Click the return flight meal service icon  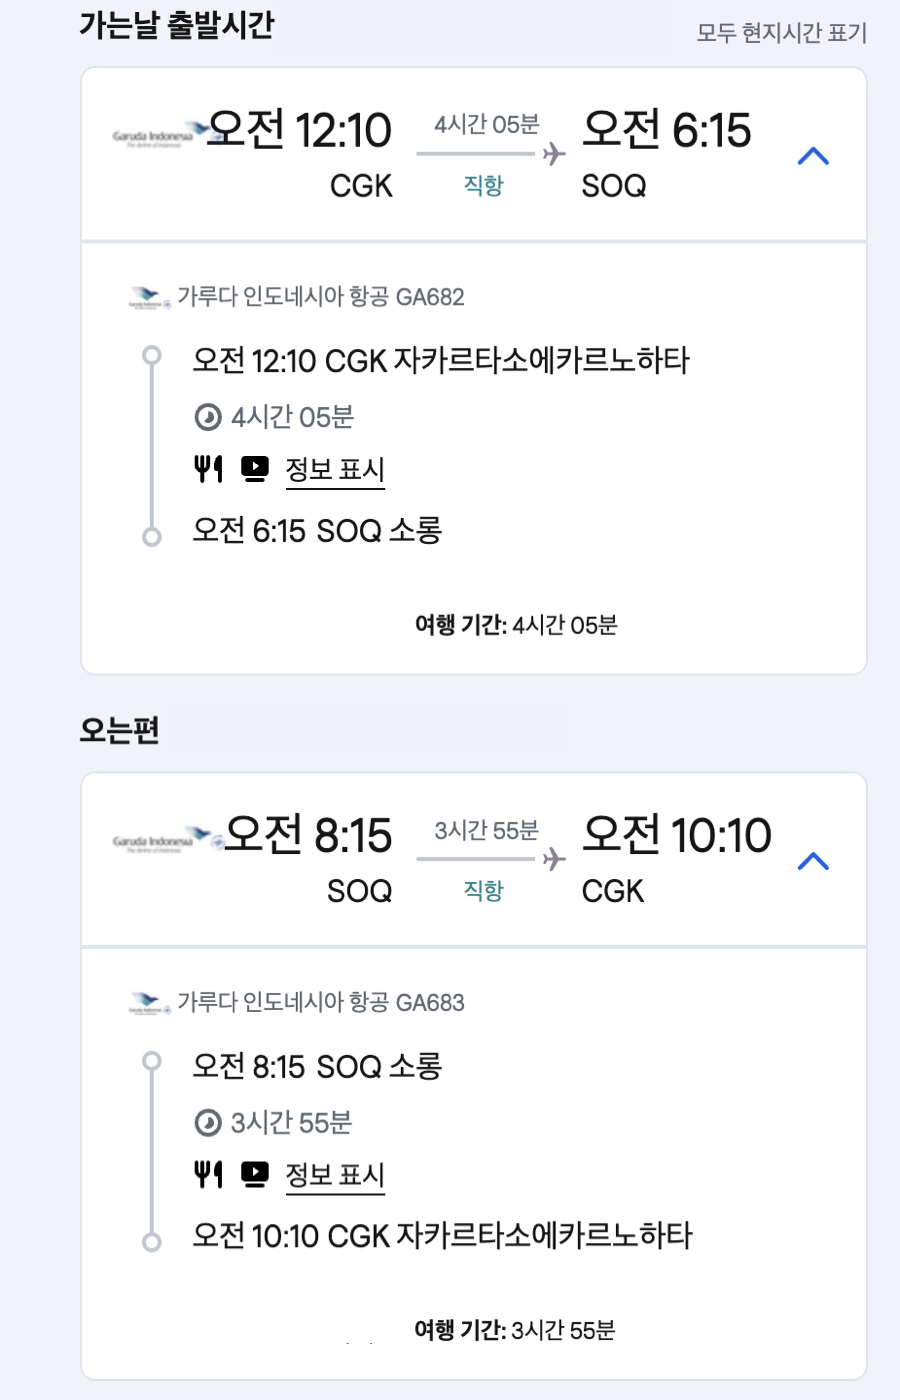pyautogui.click(x=208, y=1174)
